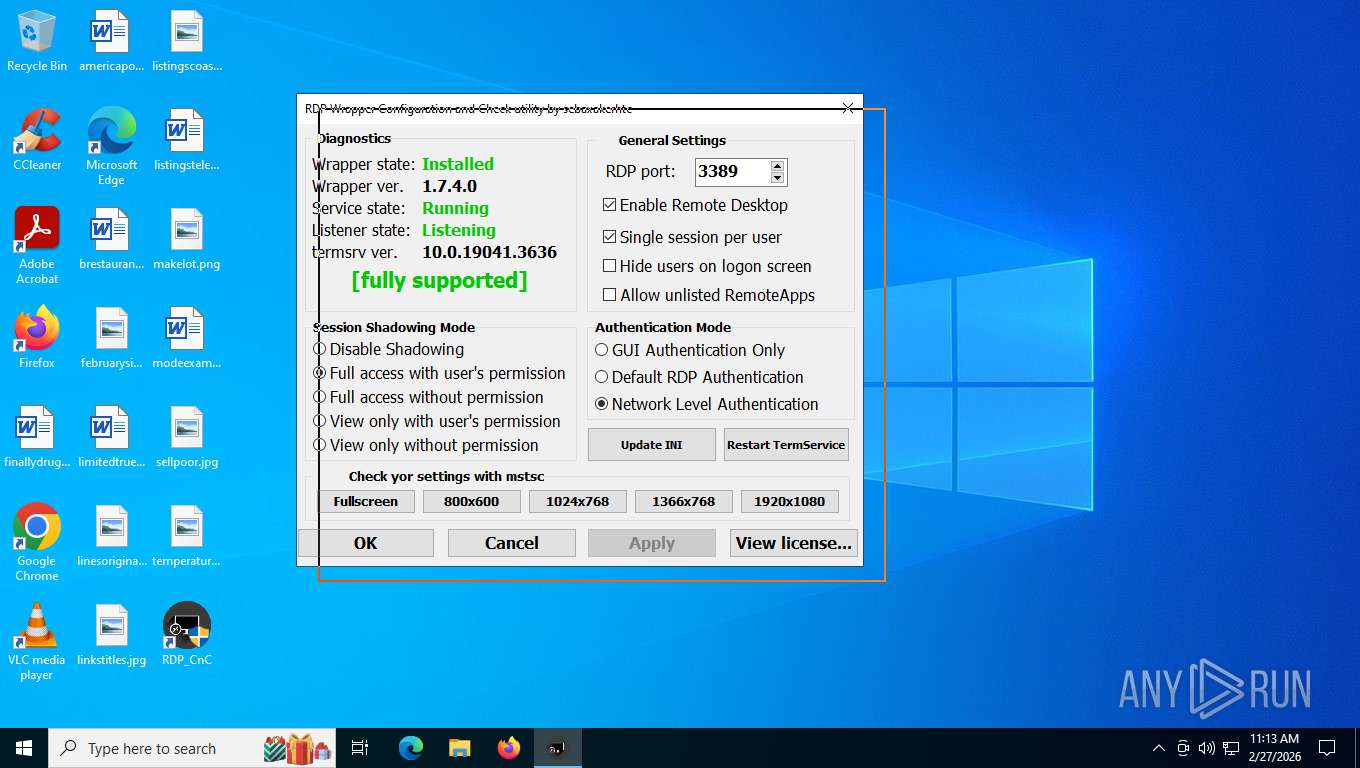This screenshot has height=768, width=1360.
Task: Toggle the Enable Remote Desktop checkbox
Action: 695,205
